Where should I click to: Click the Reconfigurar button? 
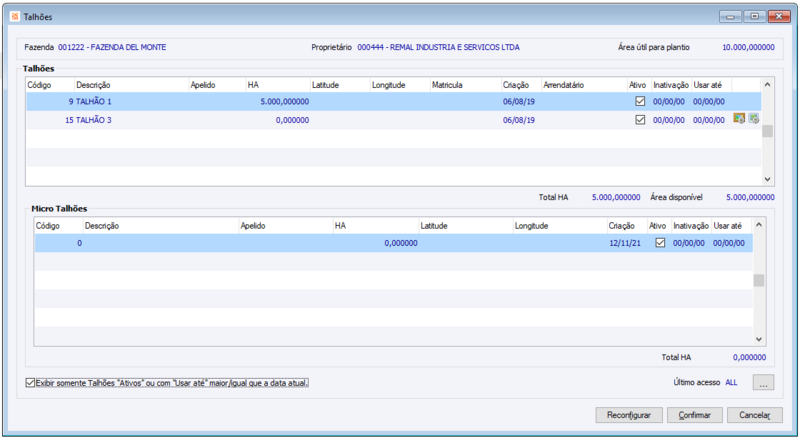629,415
